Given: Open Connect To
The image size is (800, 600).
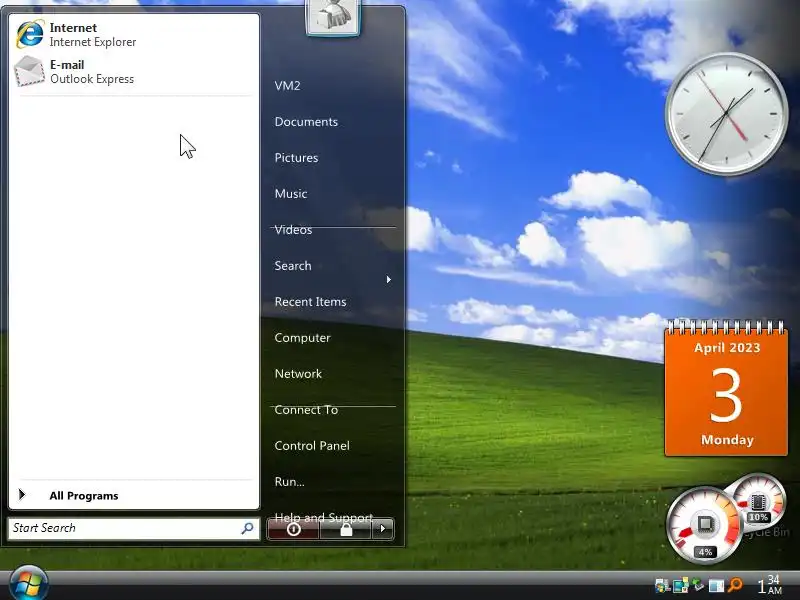Looking at the screenshot, I should 306,410.
